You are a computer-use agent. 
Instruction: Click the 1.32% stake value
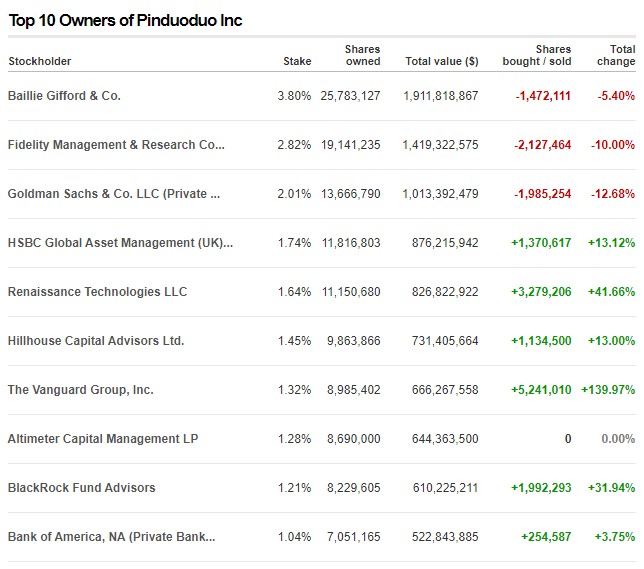[x=294, y=389]
